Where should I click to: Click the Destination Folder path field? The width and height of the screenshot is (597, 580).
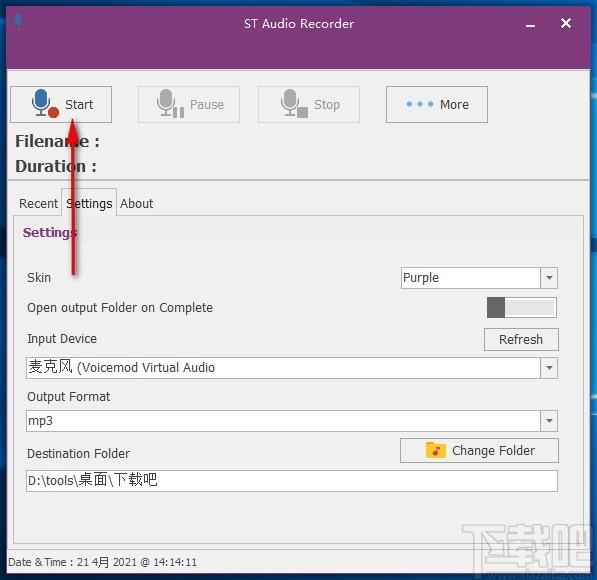click(x=292, y=481)
